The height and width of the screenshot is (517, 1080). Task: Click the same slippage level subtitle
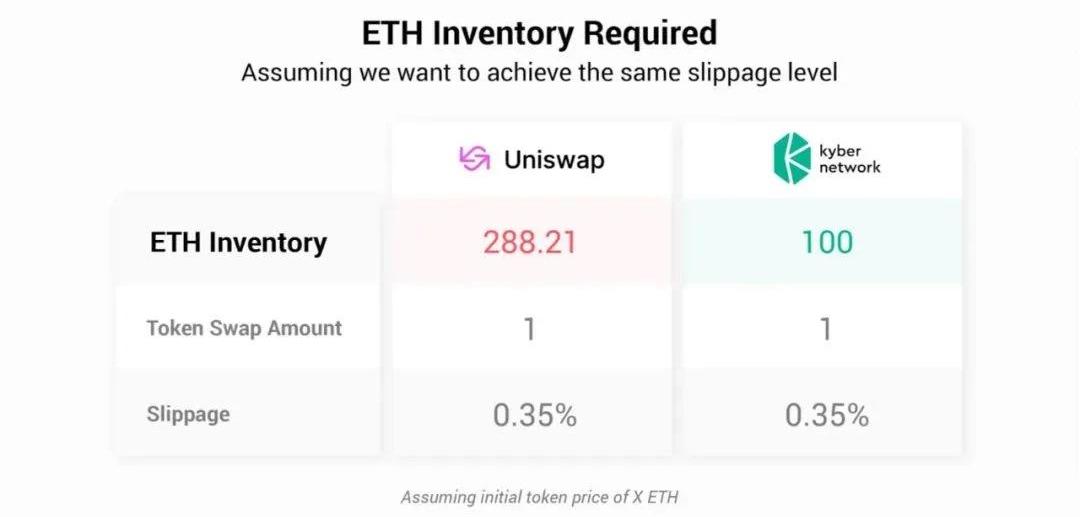point(539,72)
